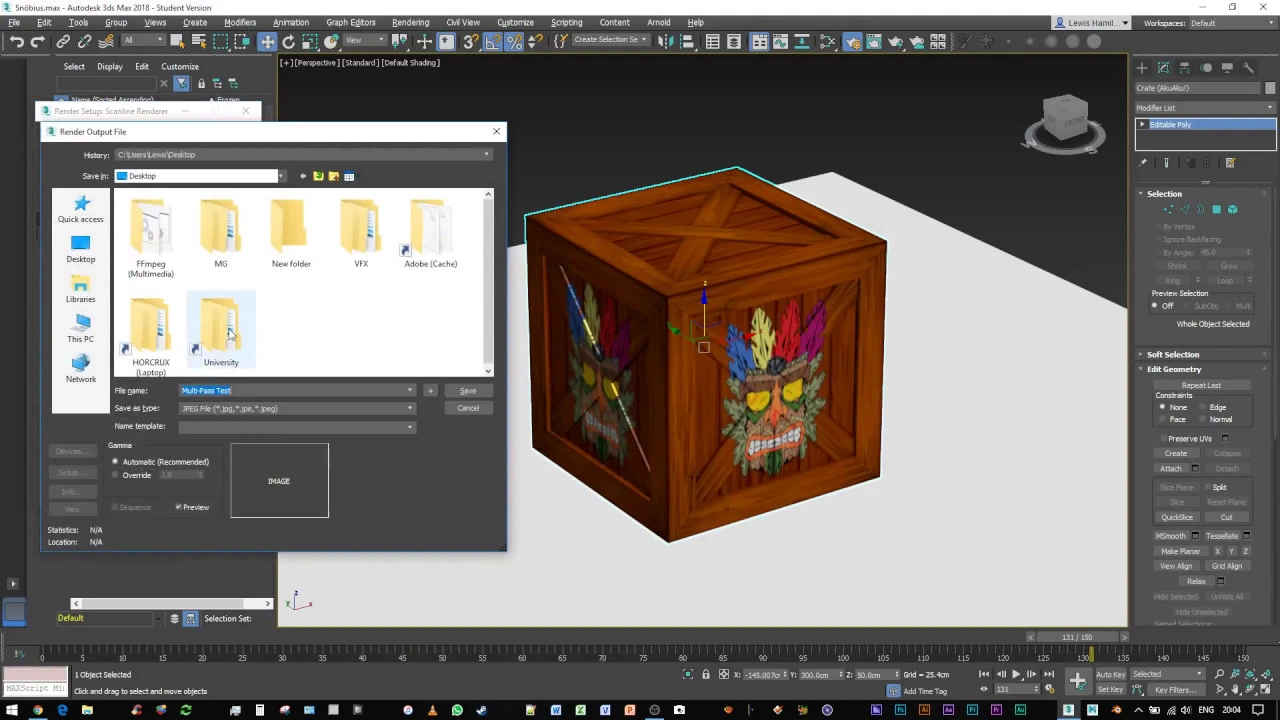
Task: Click the Attach button
Action: coord(1171,468)
